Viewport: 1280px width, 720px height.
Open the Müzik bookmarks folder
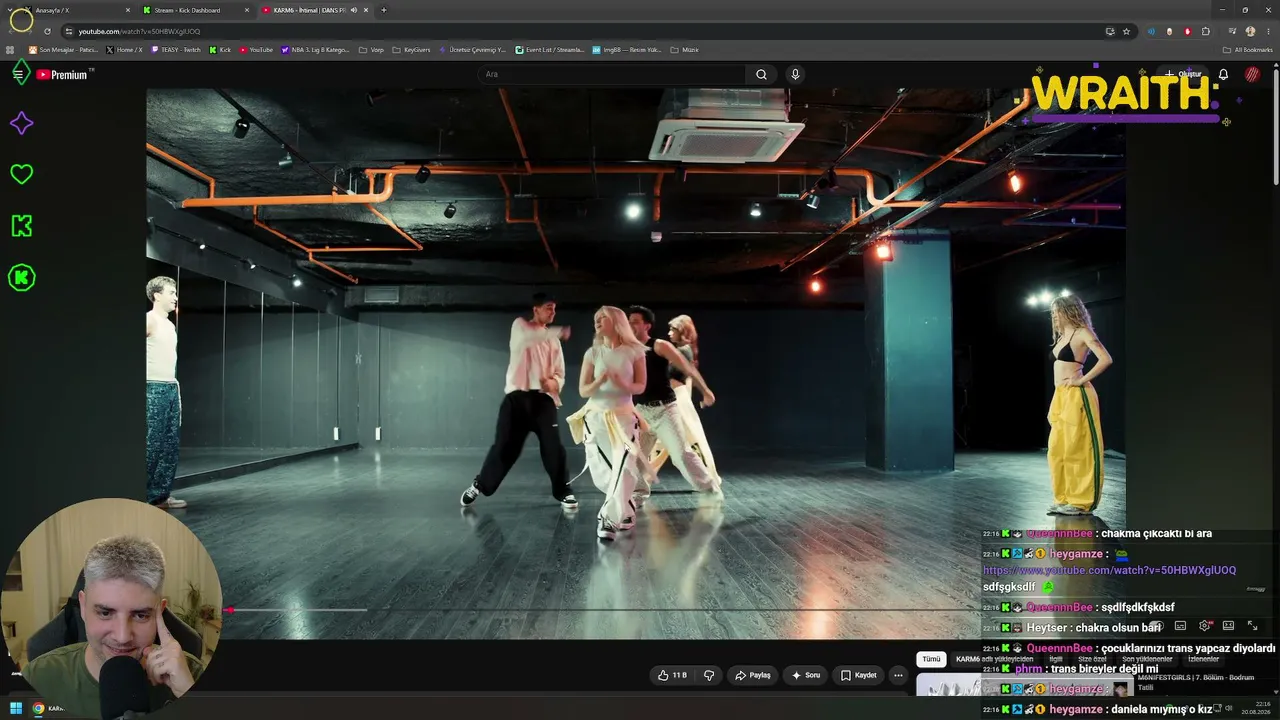[x=684, y=49]
